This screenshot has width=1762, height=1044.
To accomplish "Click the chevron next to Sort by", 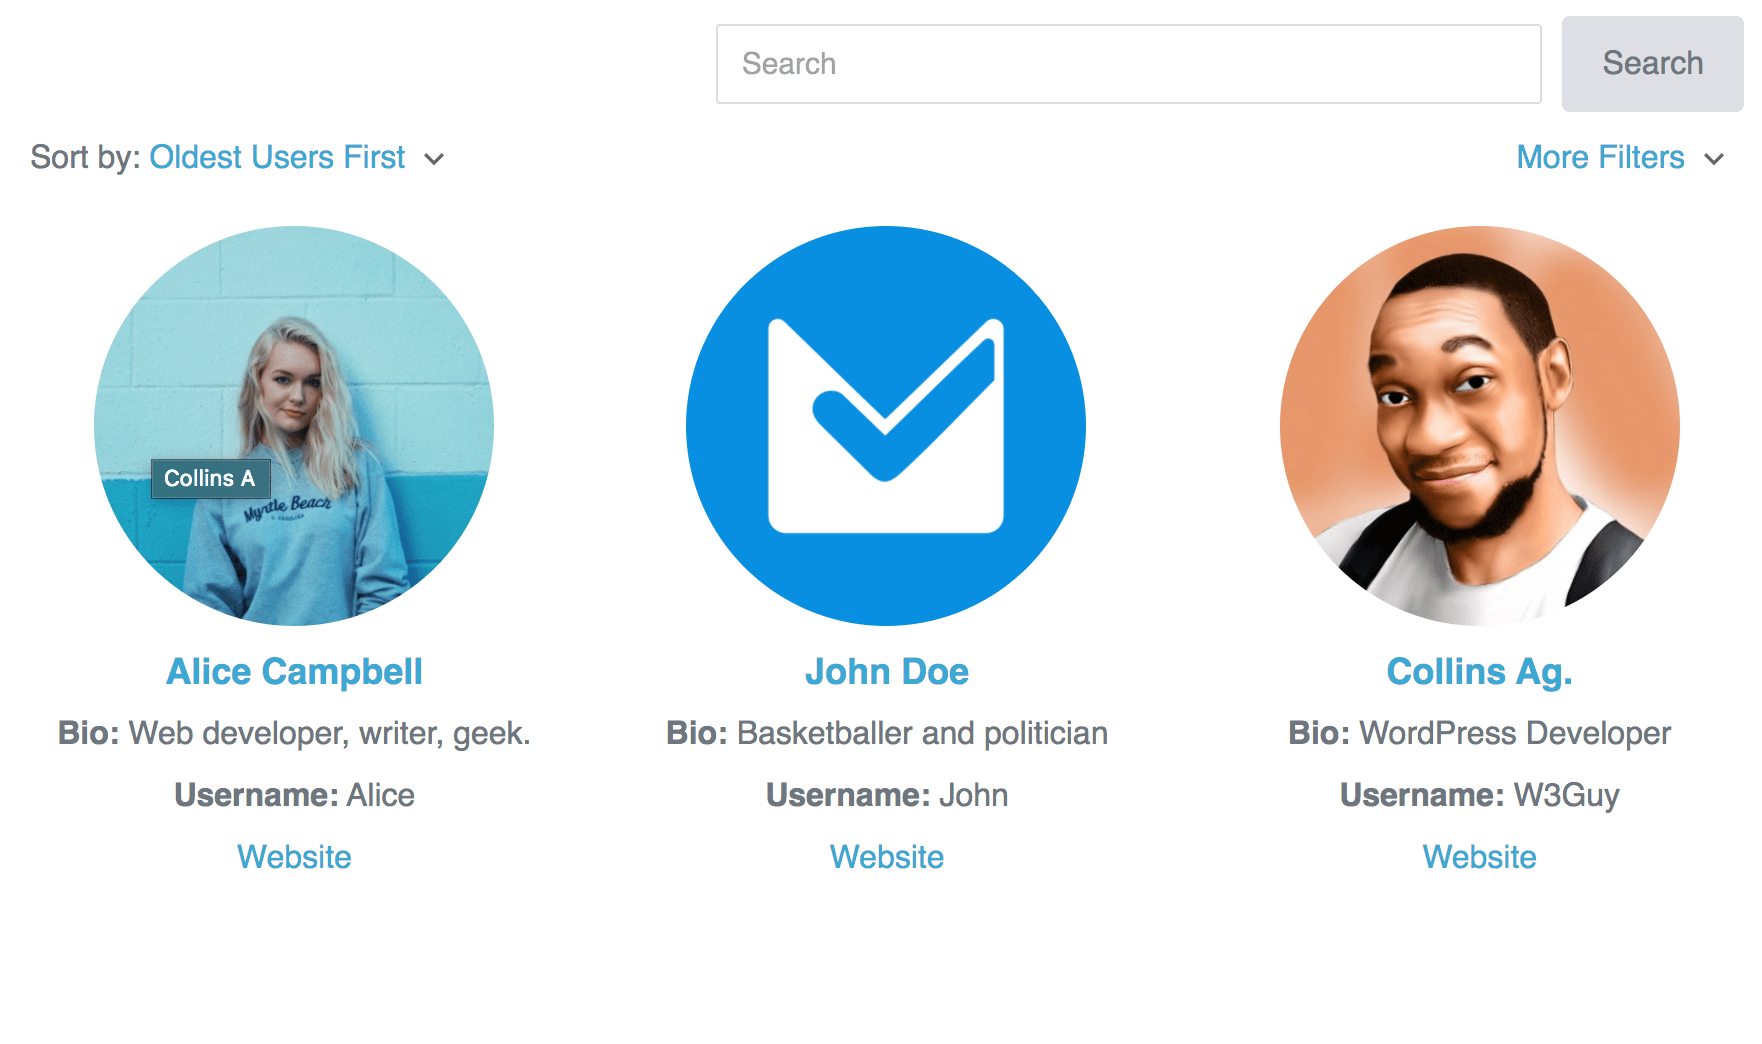I will pos(434,159).
